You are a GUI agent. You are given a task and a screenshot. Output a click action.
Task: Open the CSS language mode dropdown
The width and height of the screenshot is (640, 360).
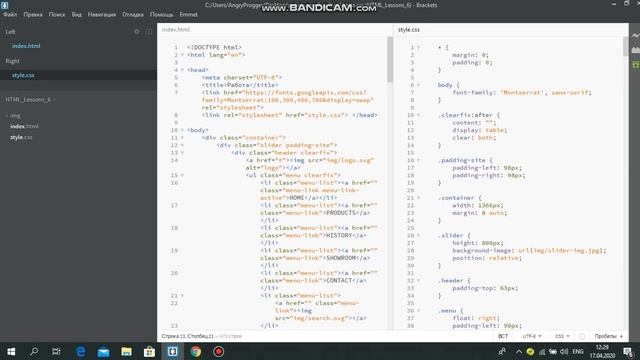562,336
